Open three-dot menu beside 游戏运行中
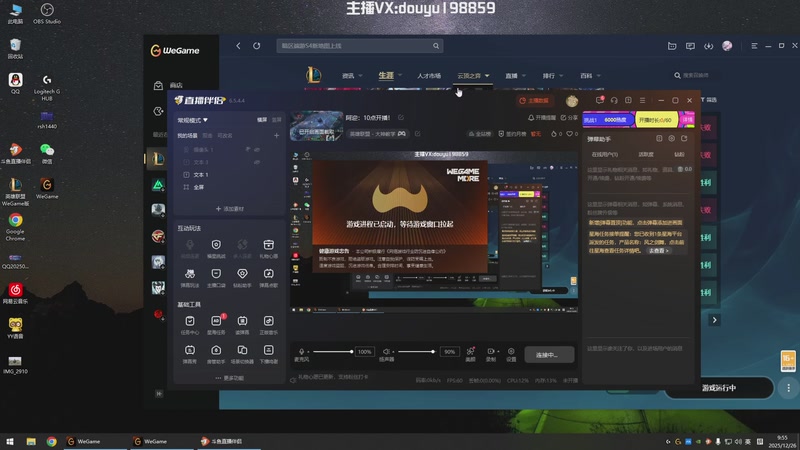The width and height of the screenshot is (800, 450). [x=788, y=388]
